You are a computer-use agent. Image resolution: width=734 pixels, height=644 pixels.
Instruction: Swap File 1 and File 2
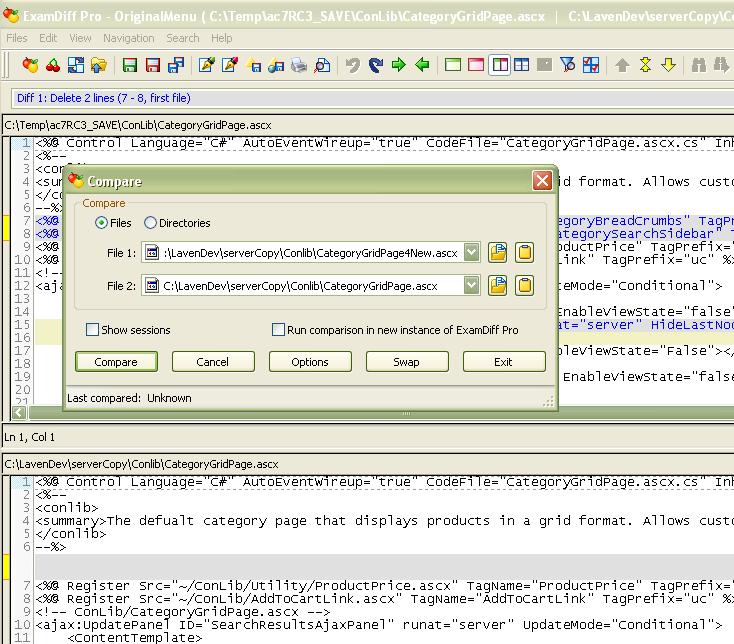[407, 362]
